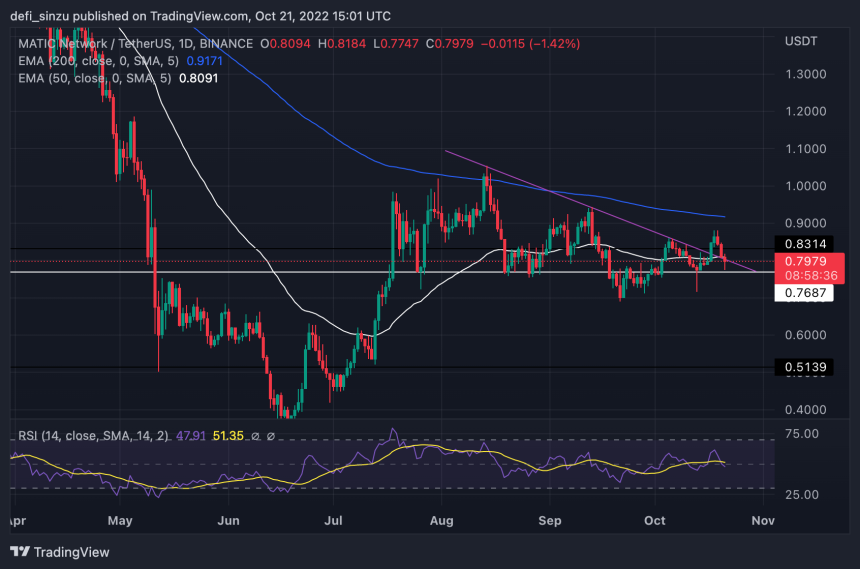Click the low price L0.7747
The image size is (860, 569).
(x=395, y=44)
